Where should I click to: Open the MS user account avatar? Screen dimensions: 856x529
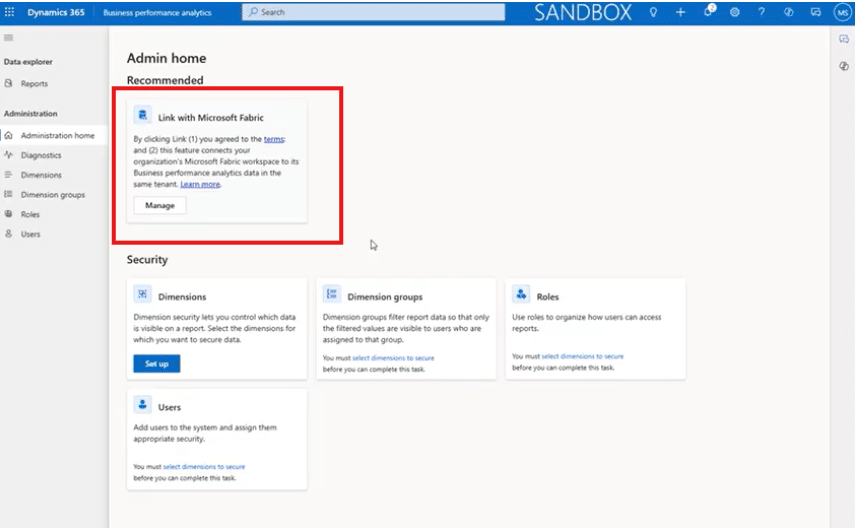[x=842, y=12]
